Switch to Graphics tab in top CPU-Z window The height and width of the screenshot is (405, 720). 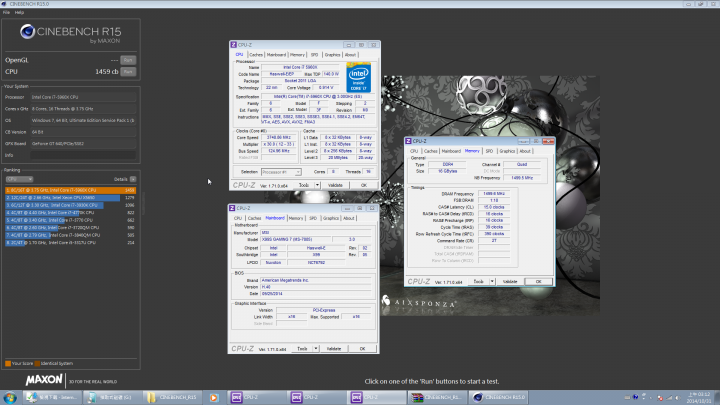click(x=332, y=55)
